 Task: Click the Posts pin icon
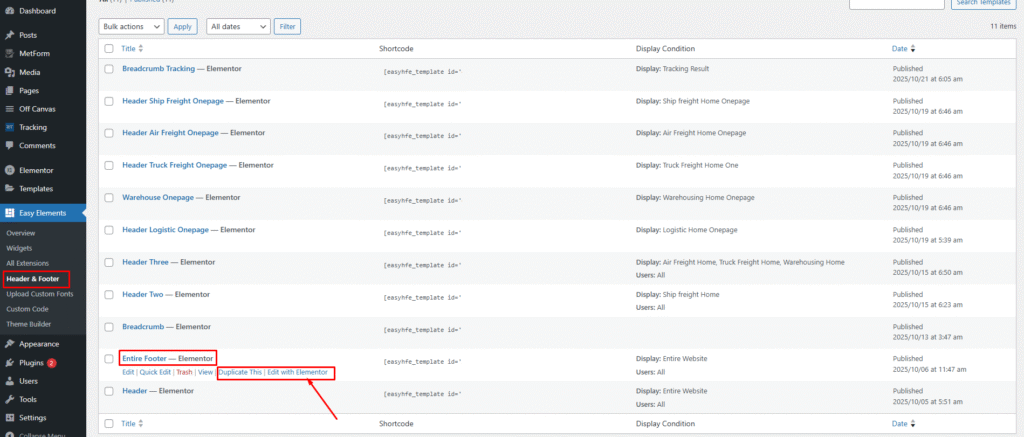click(x=9, y=35)
